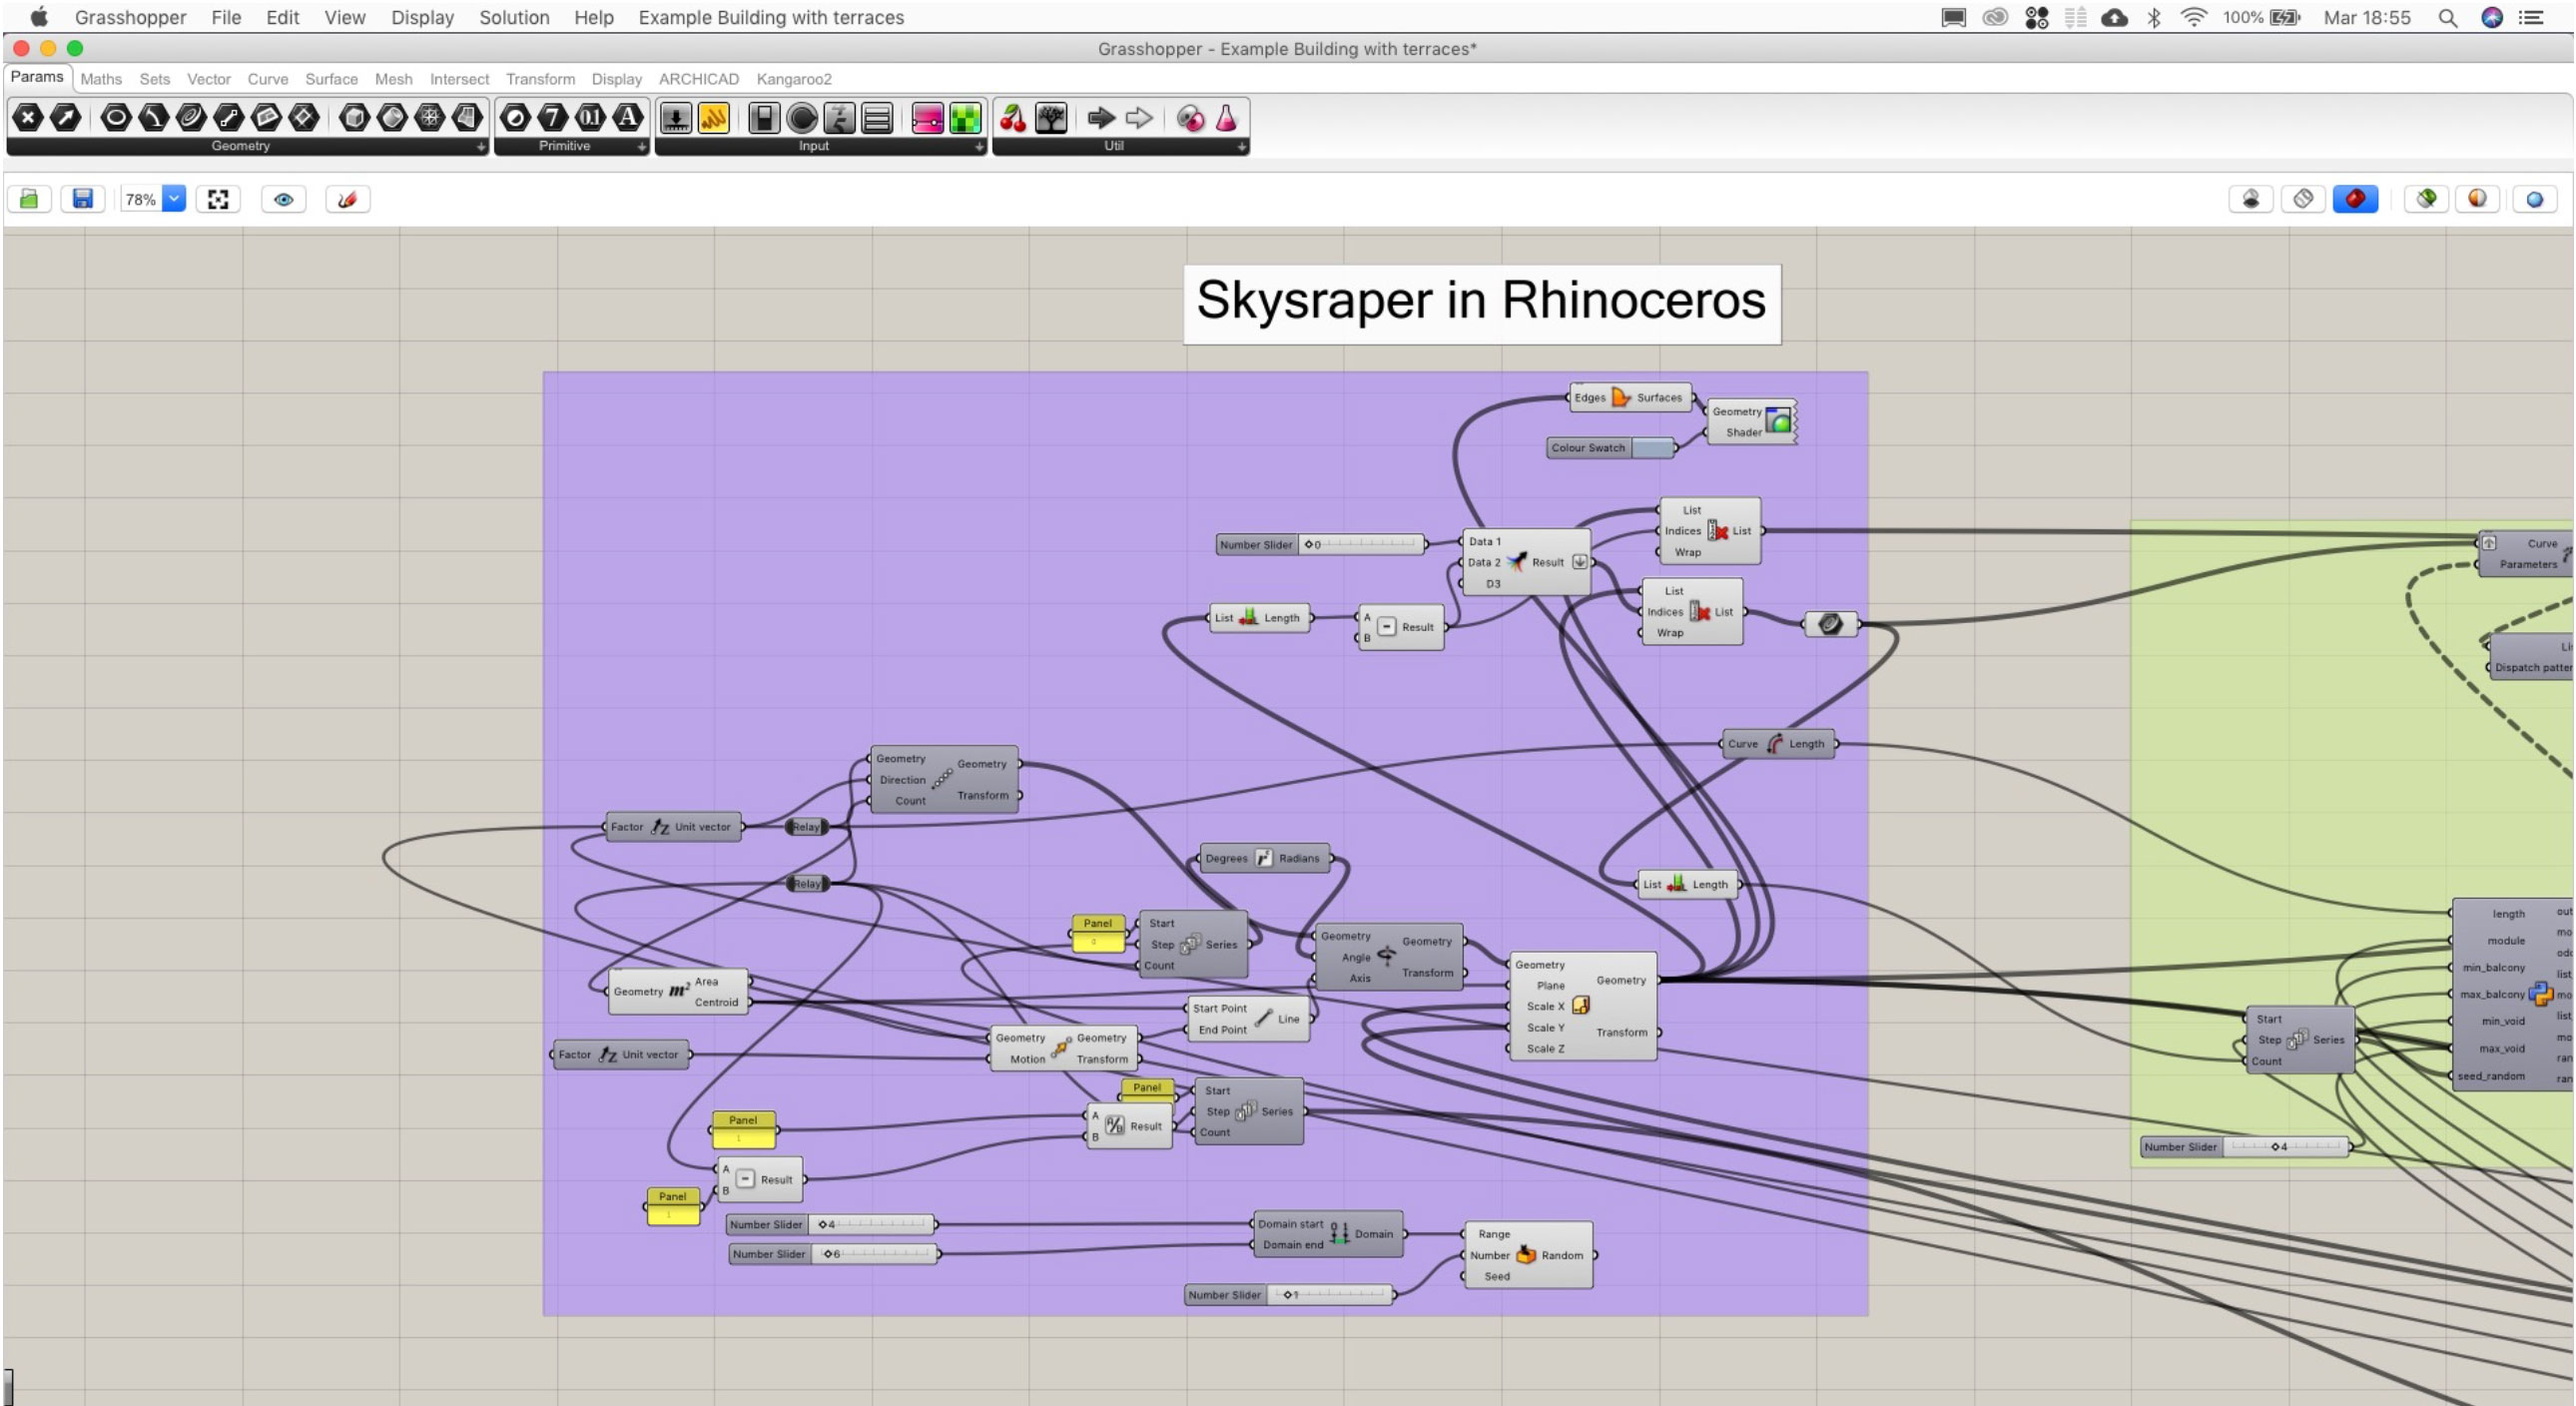Toggle shaded red preview mode

(2355, 199)
